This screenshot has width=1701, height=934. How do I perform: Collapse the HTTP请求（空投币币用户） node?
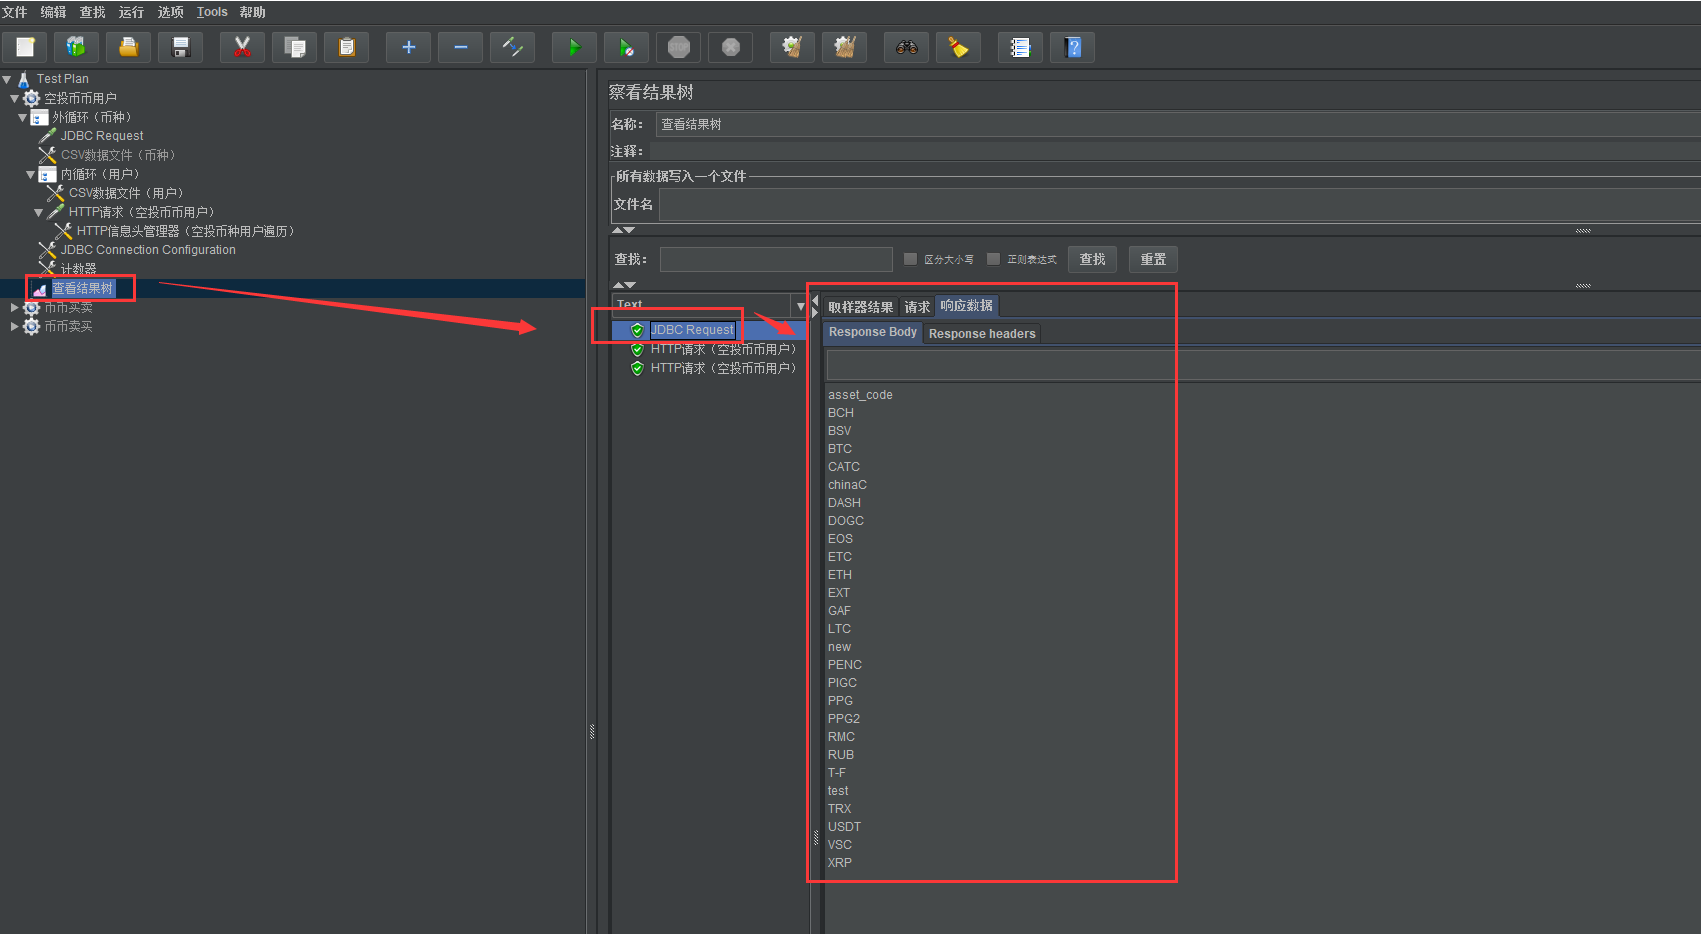(x=38, y=212)
